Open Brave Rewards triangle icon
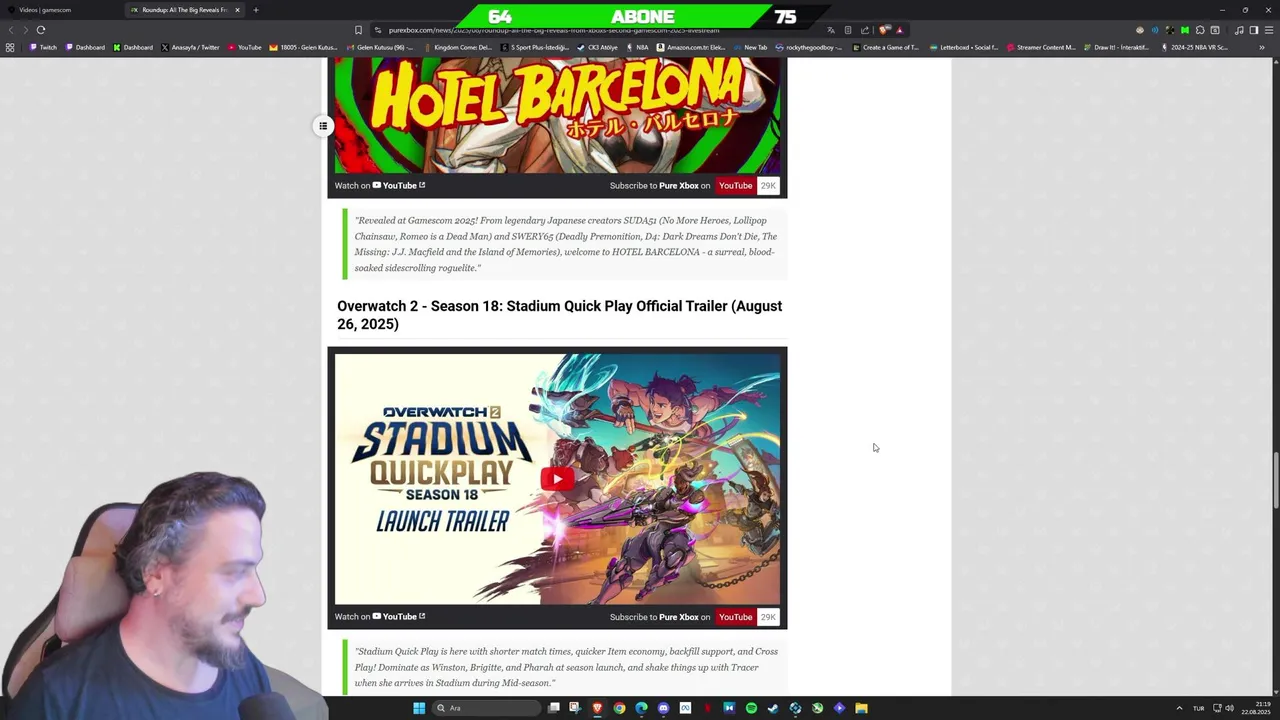 click(x=899, y=30)
